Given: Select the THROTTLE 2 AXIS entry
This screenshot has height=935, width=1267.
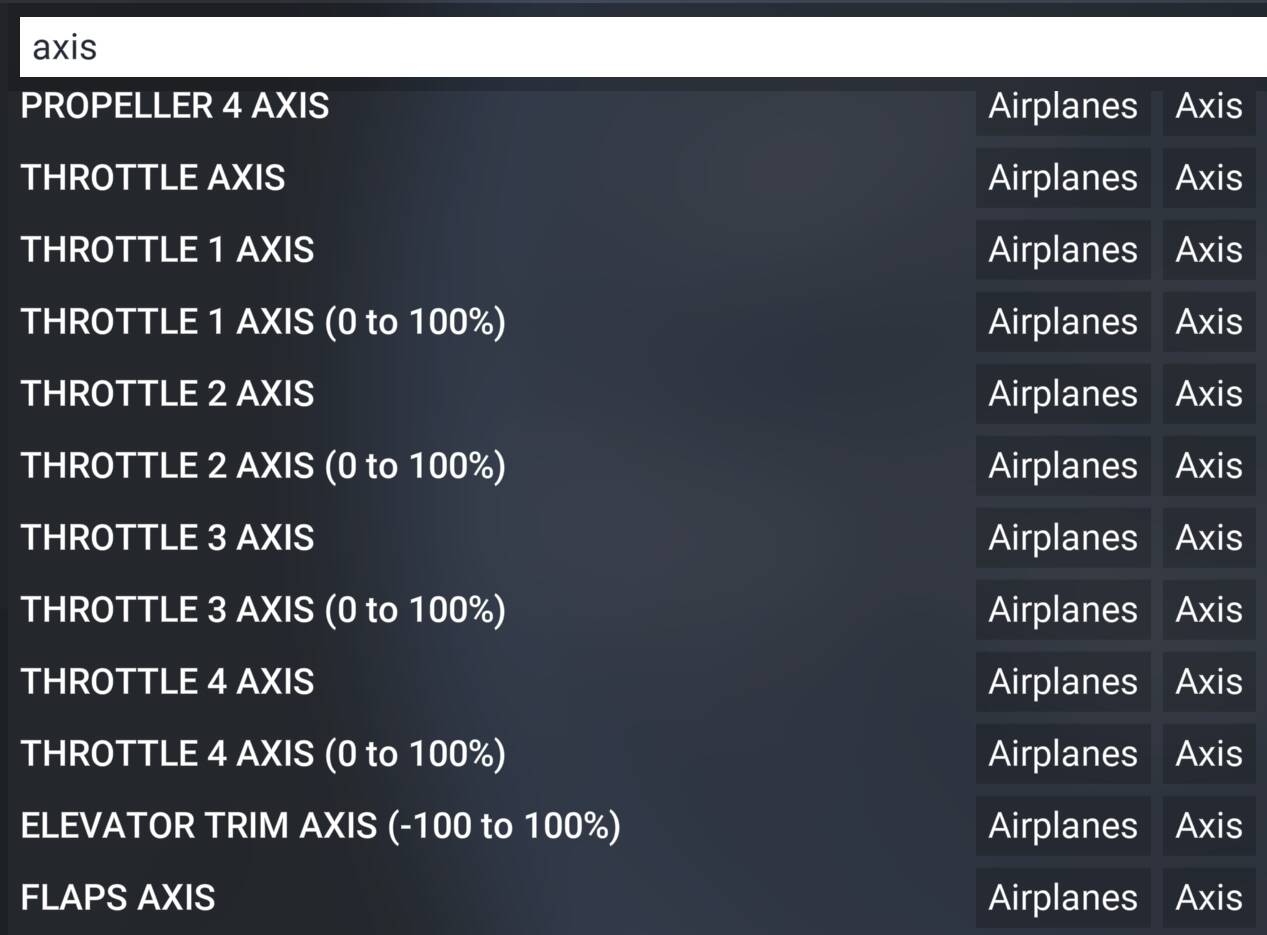Looking at the screenshot, I should [168, 394].
